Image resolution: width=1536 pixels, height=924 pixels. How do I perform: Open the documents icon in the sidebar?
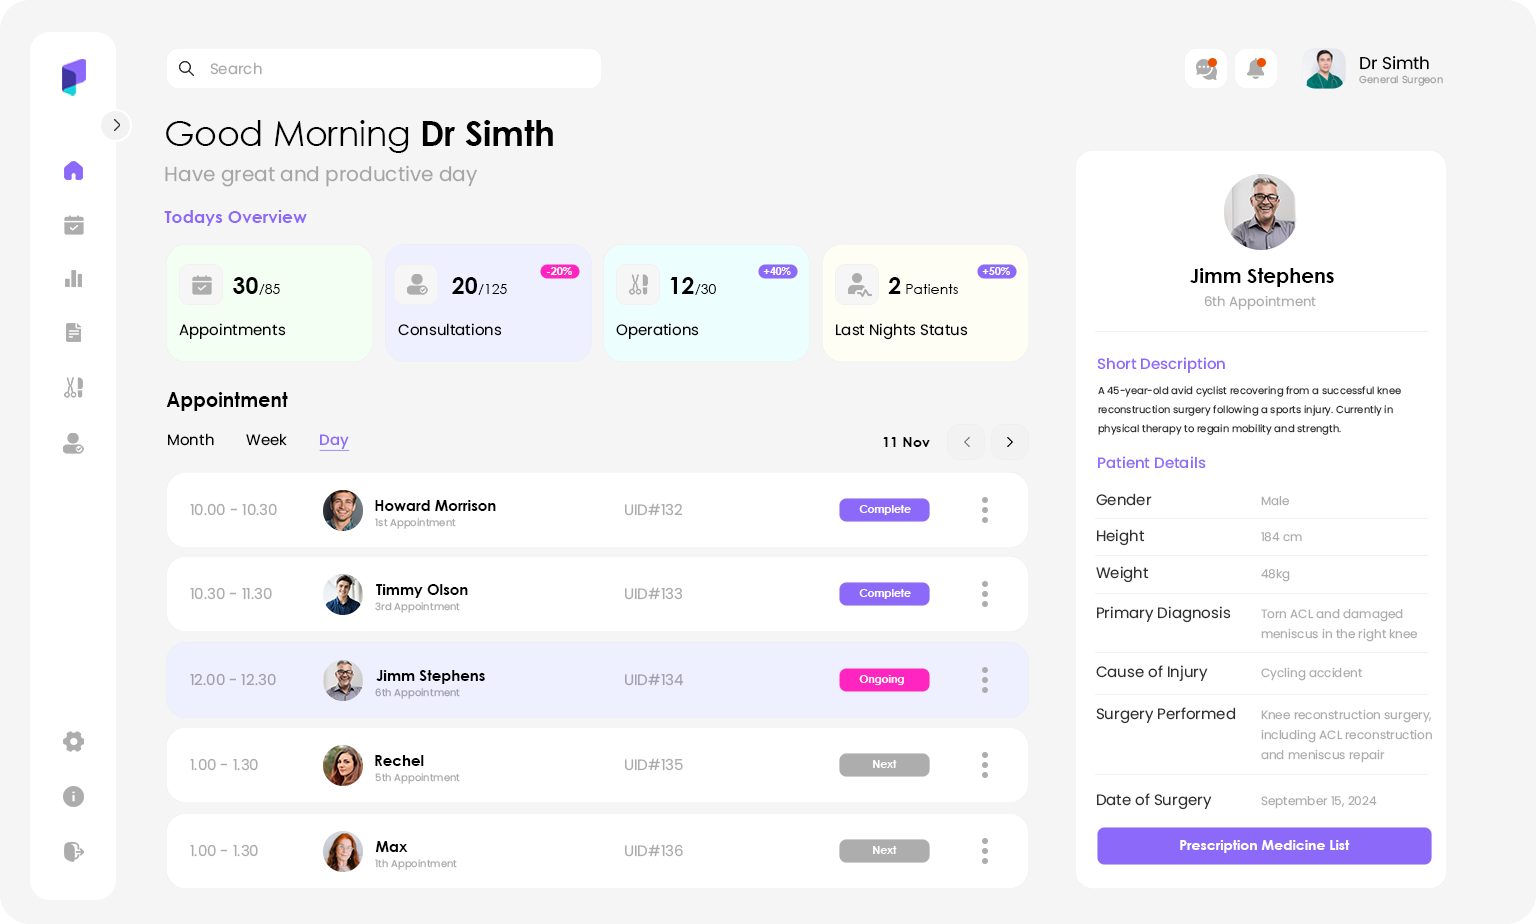(73, 333)
